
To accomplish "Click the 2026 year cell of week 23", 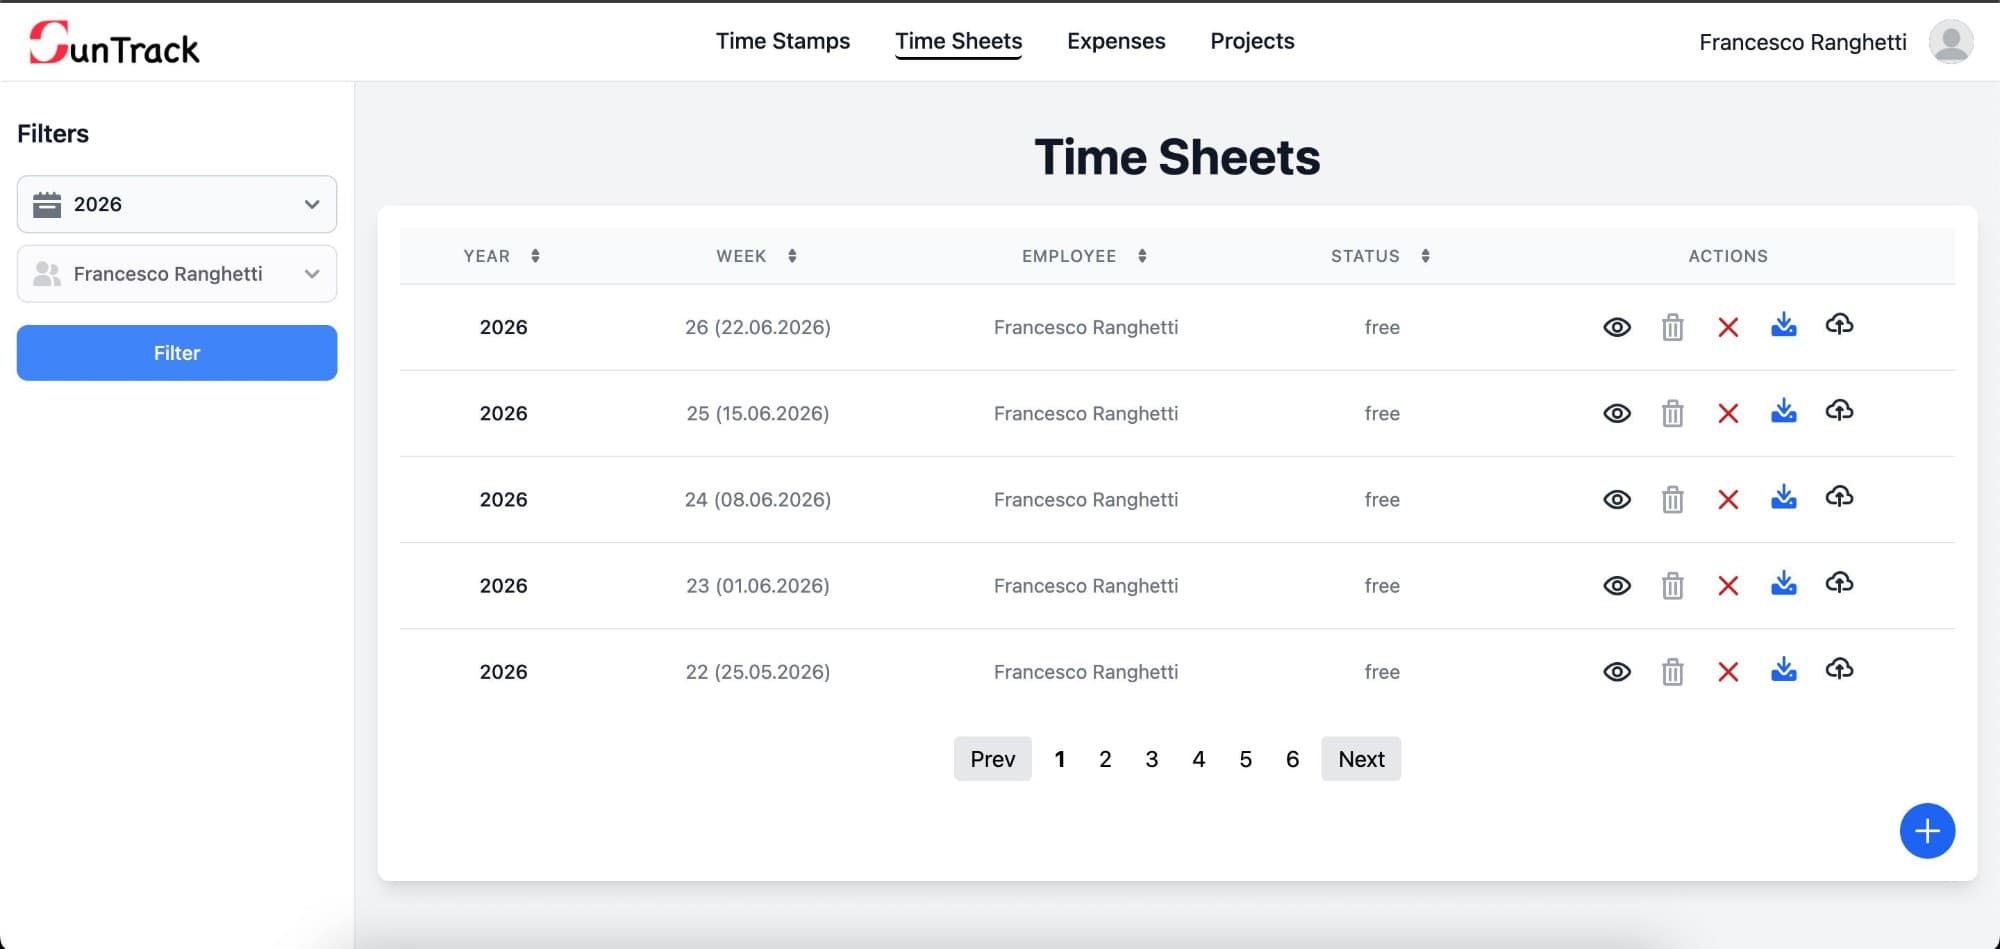I will (x=503, y=585).
